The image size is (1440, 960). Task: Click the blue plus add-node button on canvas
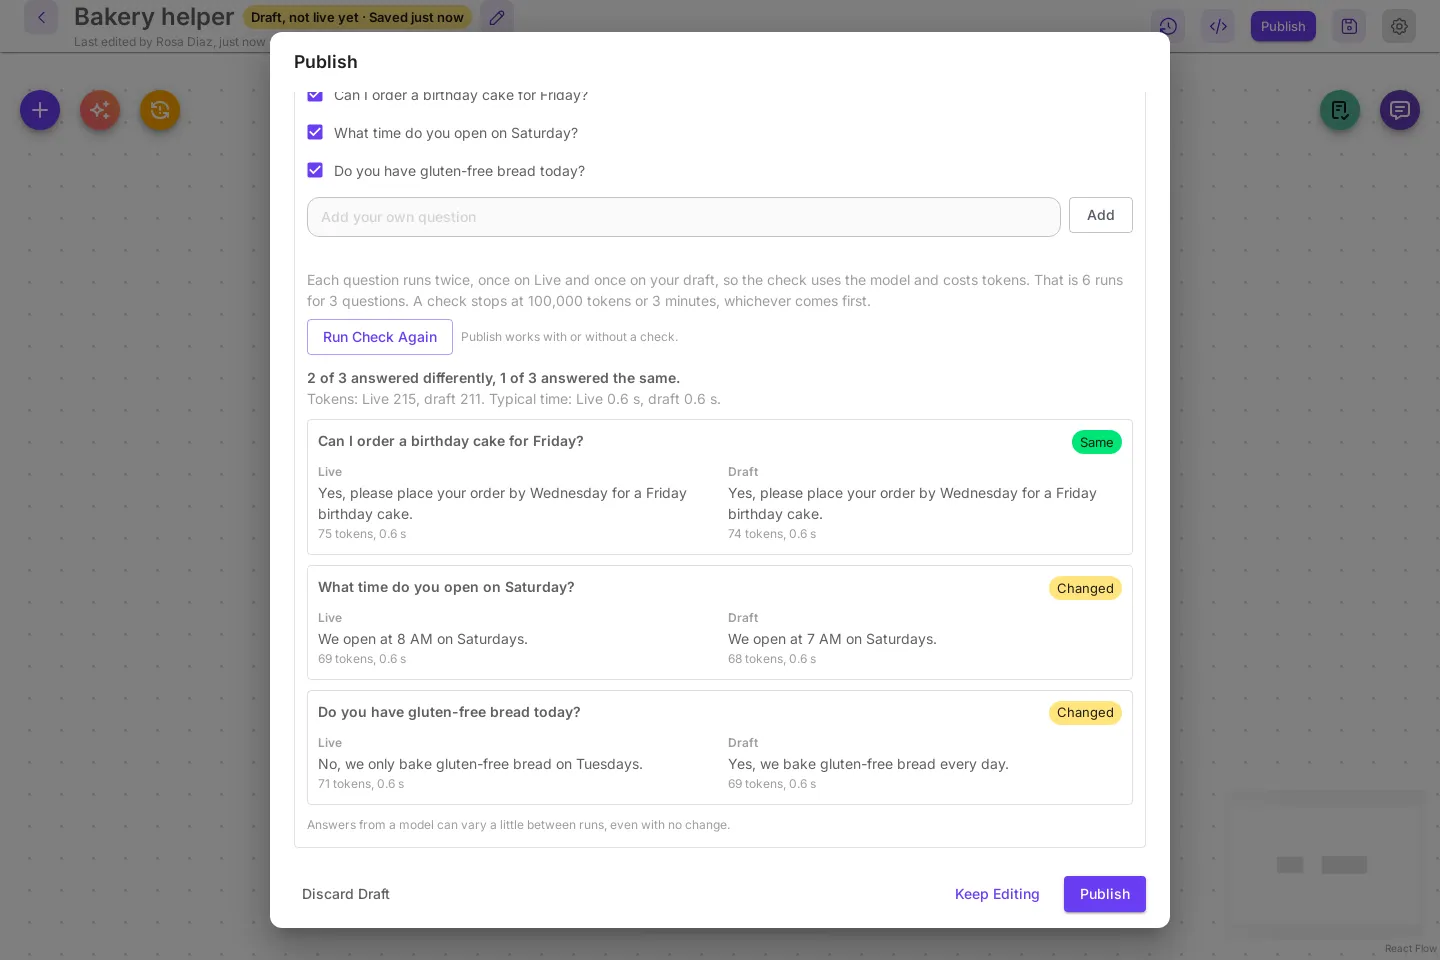point(40,110)
